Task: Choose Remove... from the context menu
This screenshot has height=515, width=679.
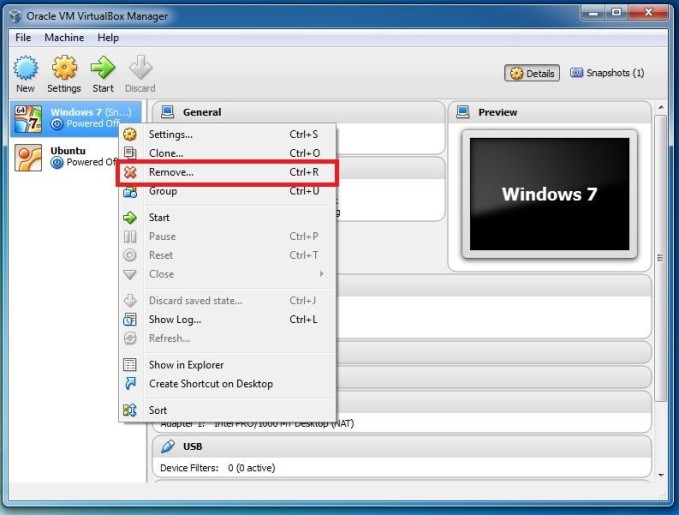Action: click(227, 172)
